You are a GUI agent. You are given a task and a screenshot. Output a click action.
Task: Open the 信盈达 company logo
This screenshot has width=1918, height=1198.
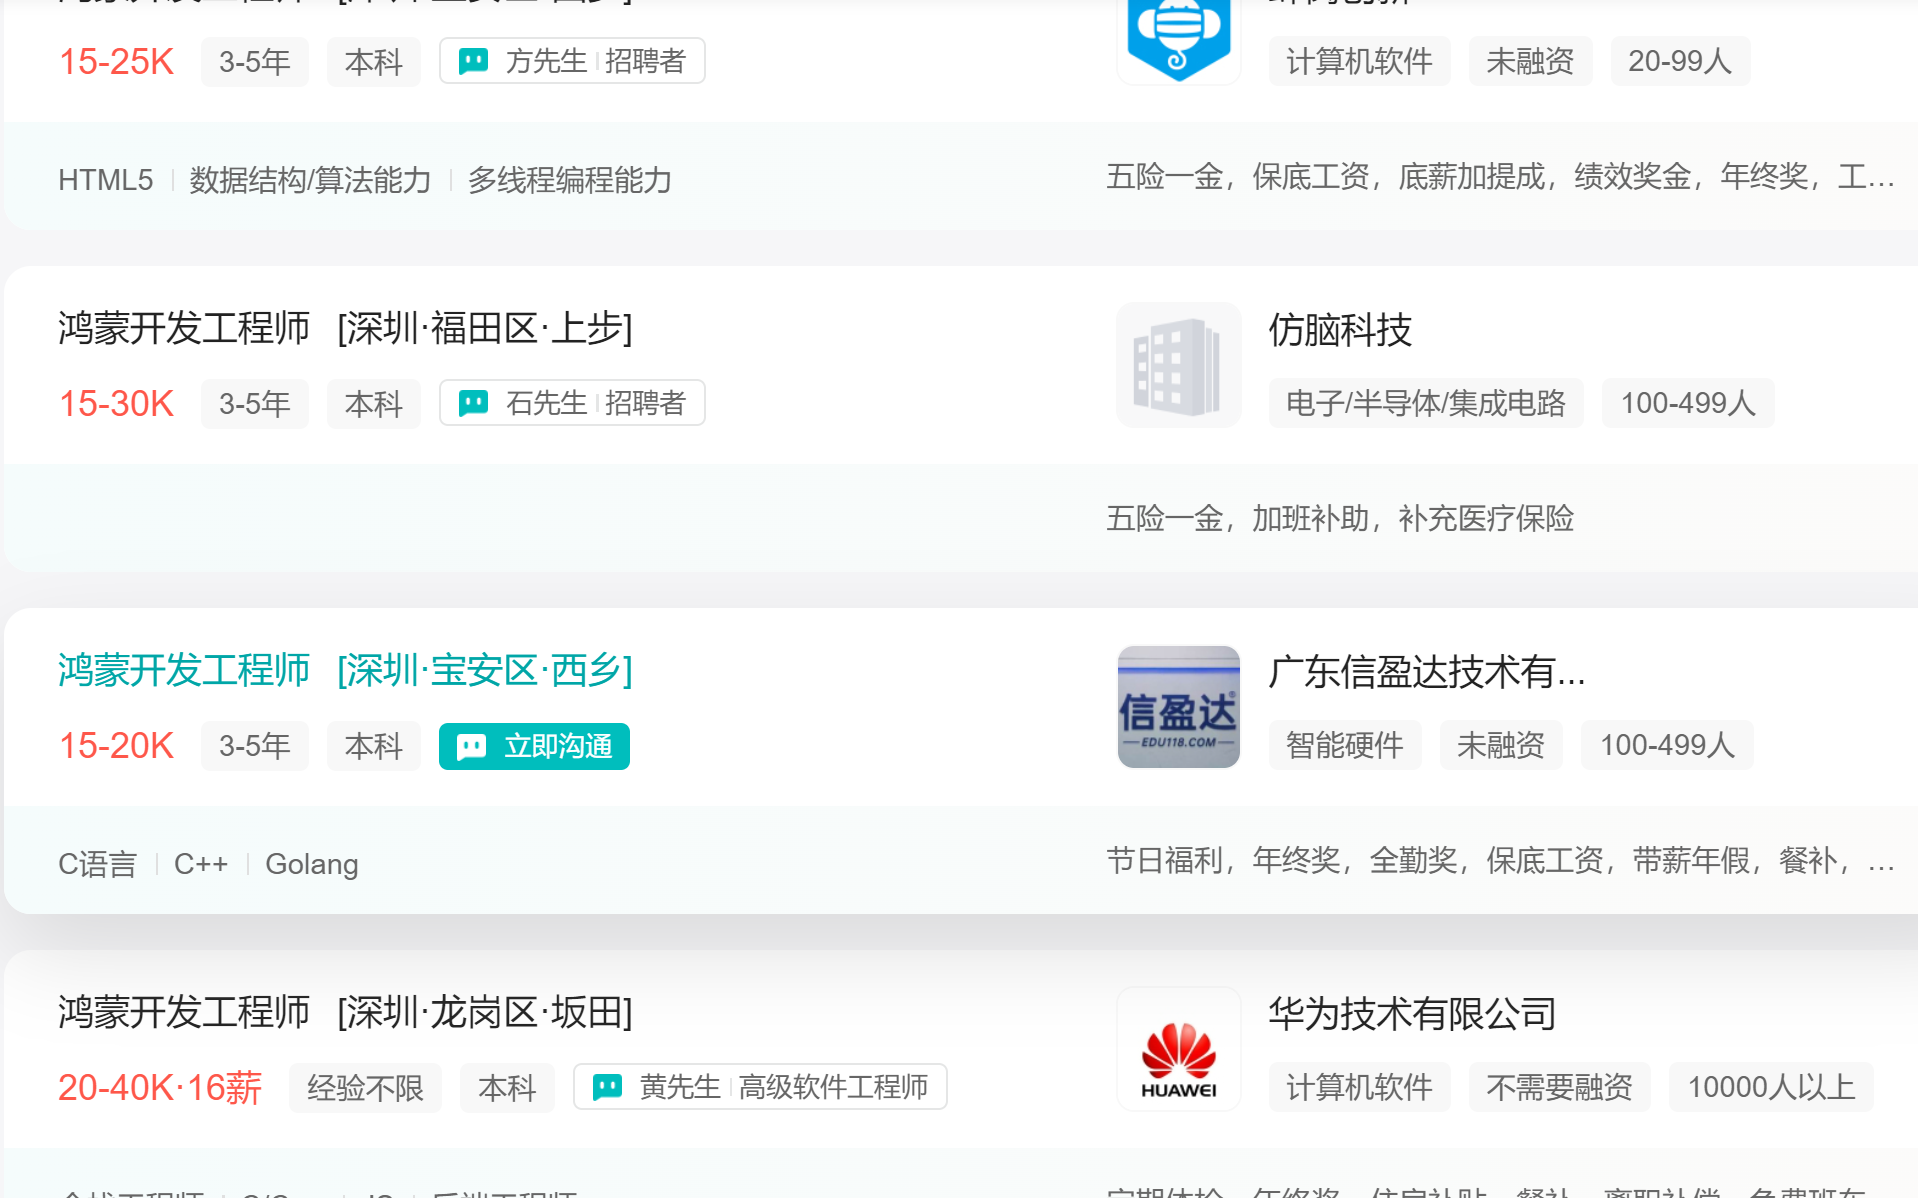coord(1179,707)
